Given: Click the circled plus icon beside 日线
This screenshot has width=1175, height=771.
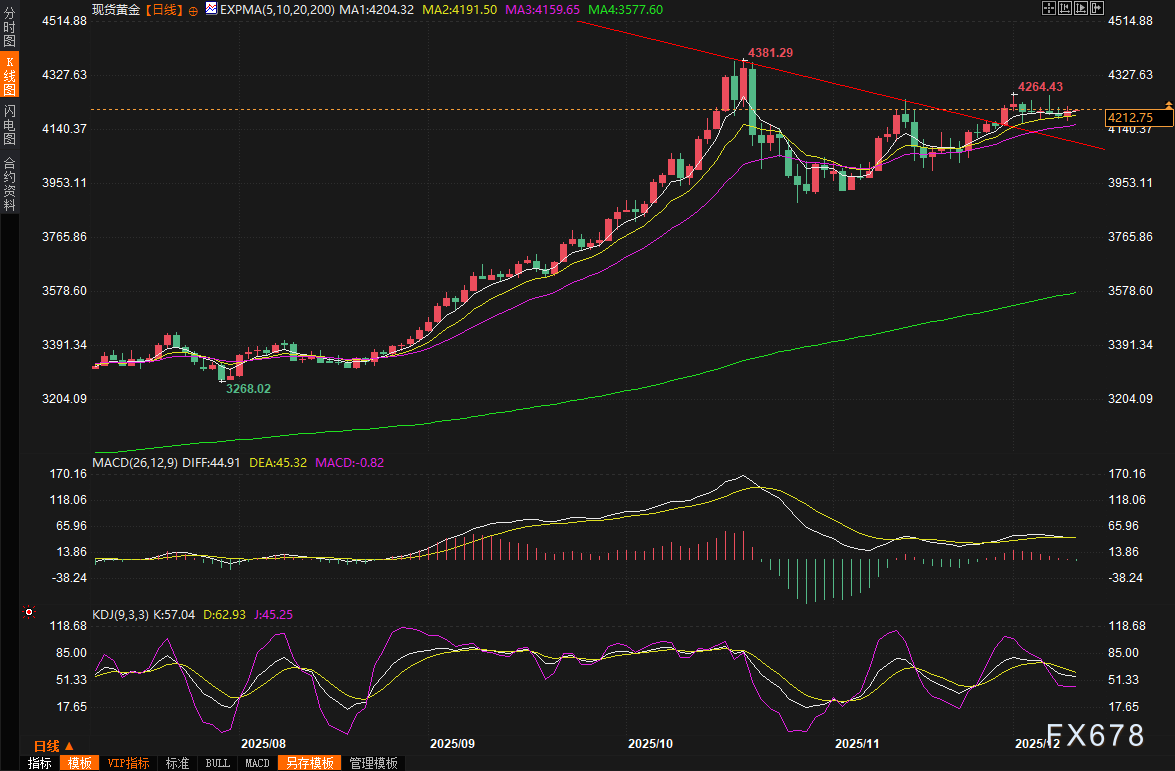Looking at the screenshot, I should click(x=193, y=11).
